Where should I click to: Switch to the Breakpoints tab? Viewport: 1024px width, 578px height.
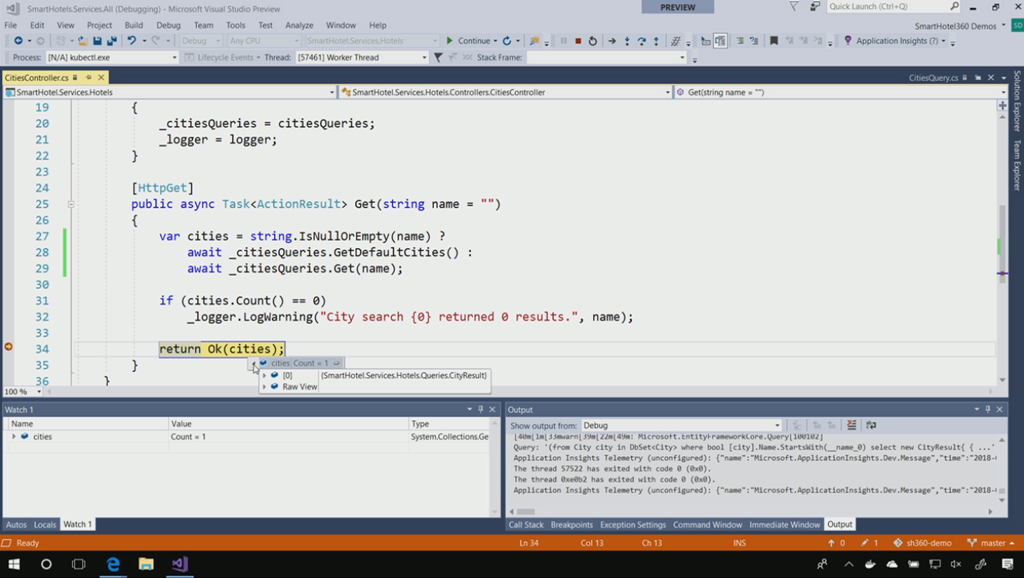[571, 524]
